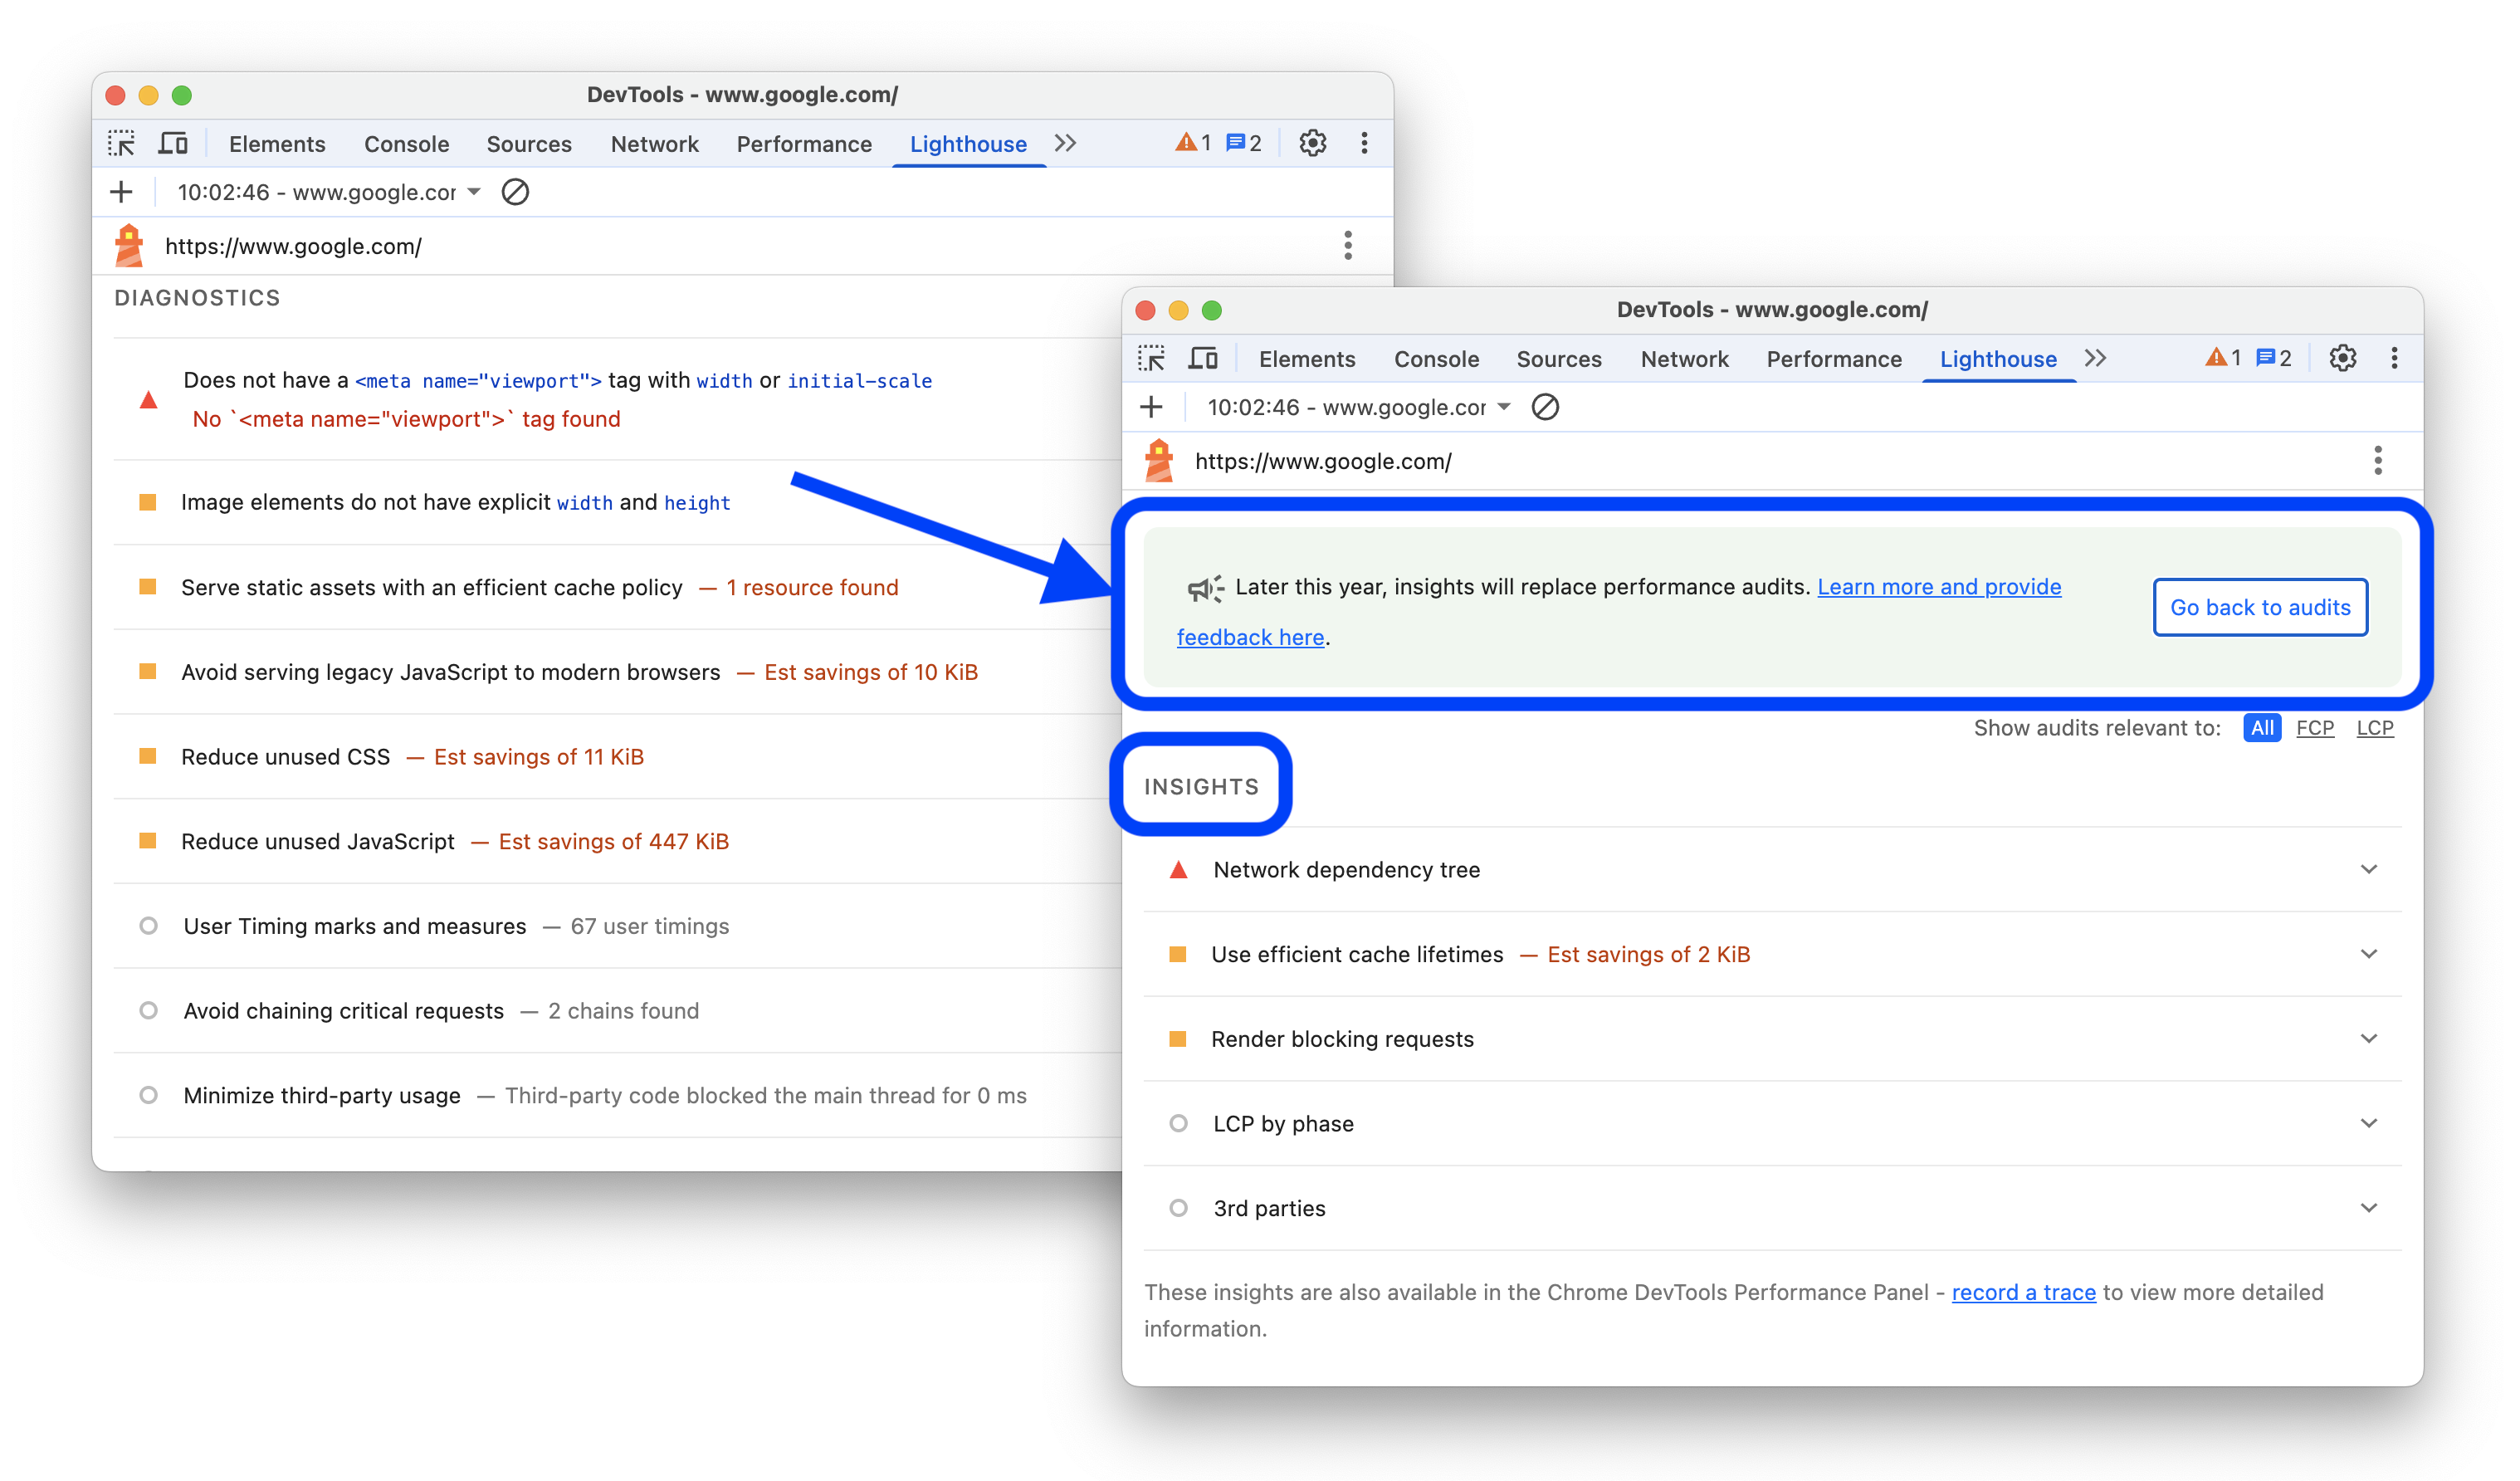The height and width of the screenshot is (1481, 2520).
Task: Open the Lighthouse report options three-dot menu
Action: coord(2379,461)
